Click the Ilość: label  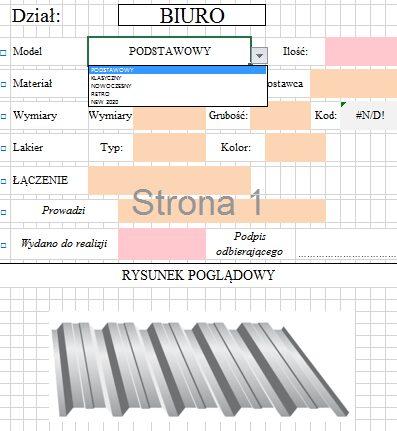295,51
